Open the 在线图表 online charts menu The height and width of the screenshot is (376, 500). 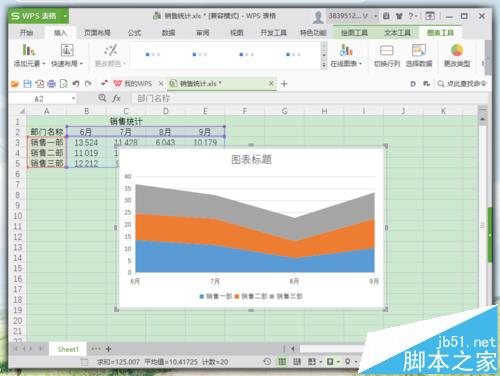point(346,56)
